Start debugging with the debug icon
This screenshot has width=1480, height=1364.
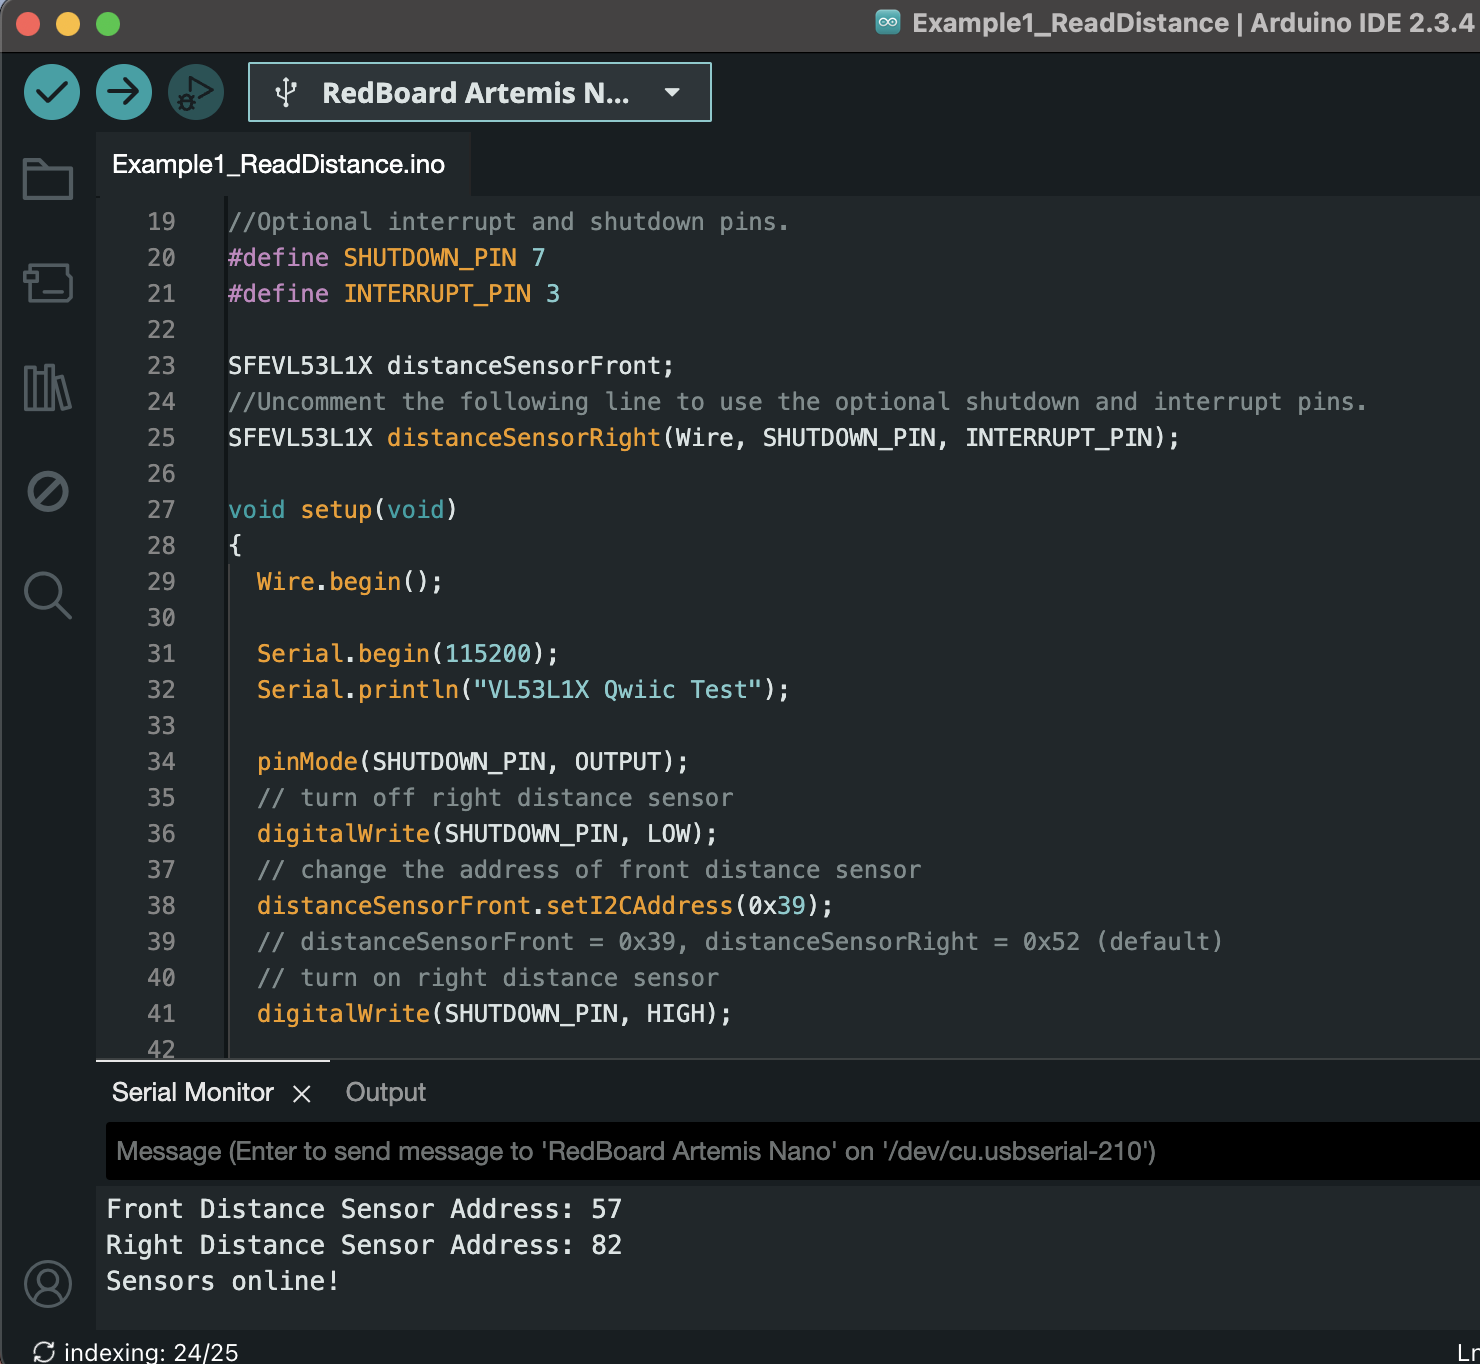click(x=196, y=92)
